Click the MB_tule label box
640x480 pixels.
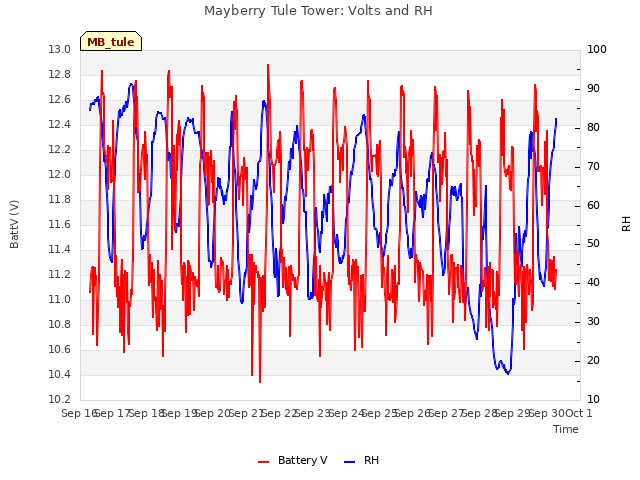pos(111,41)
